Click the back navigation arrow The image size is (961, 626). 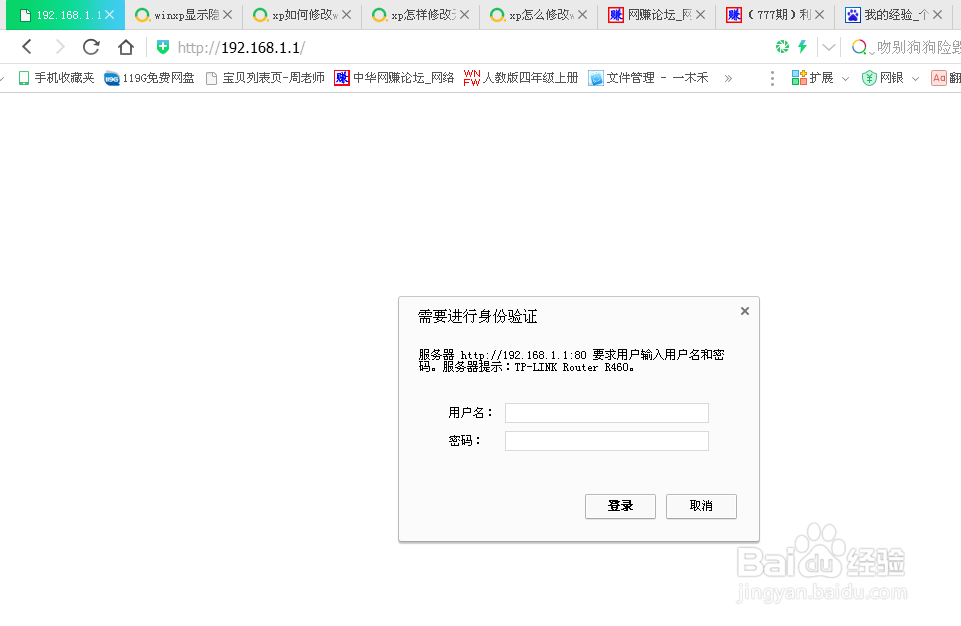[26, 47]
